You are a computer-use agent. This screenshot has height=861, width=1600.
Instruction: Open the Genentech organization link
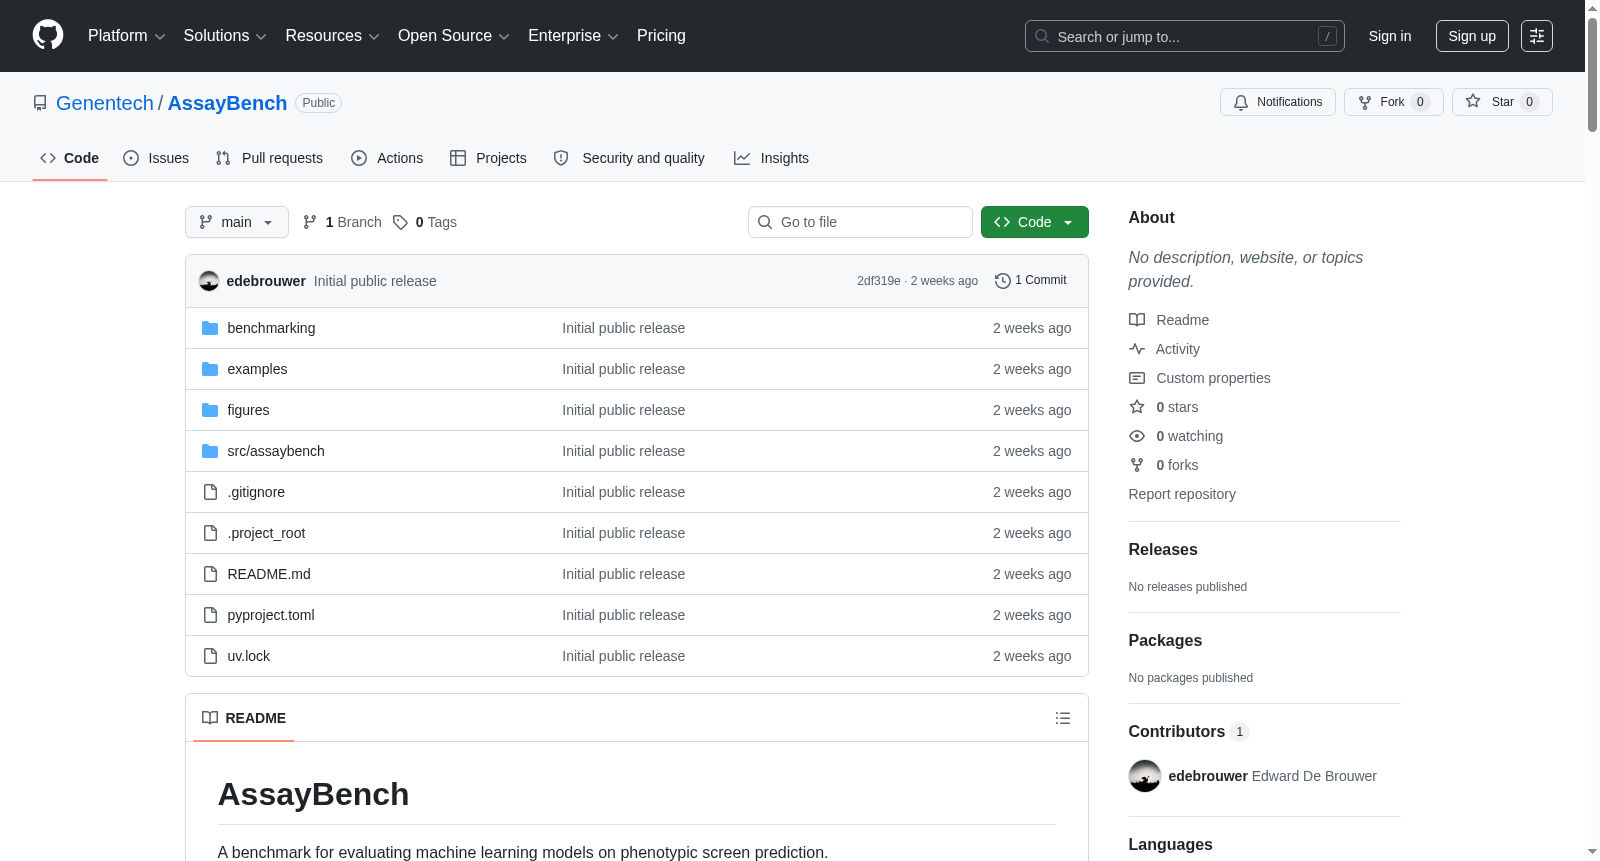[x=105, y=103]
